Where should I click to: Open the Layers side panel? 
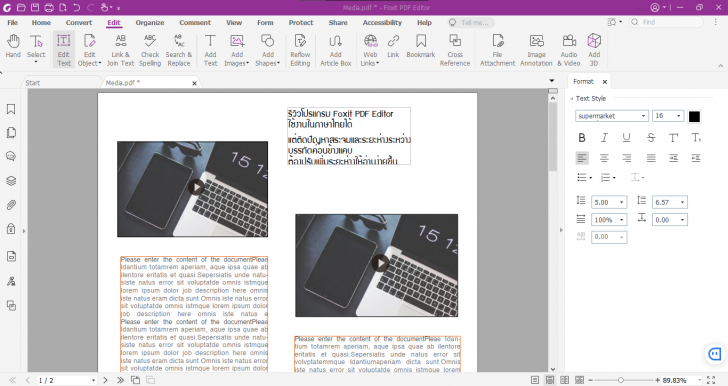11,181
